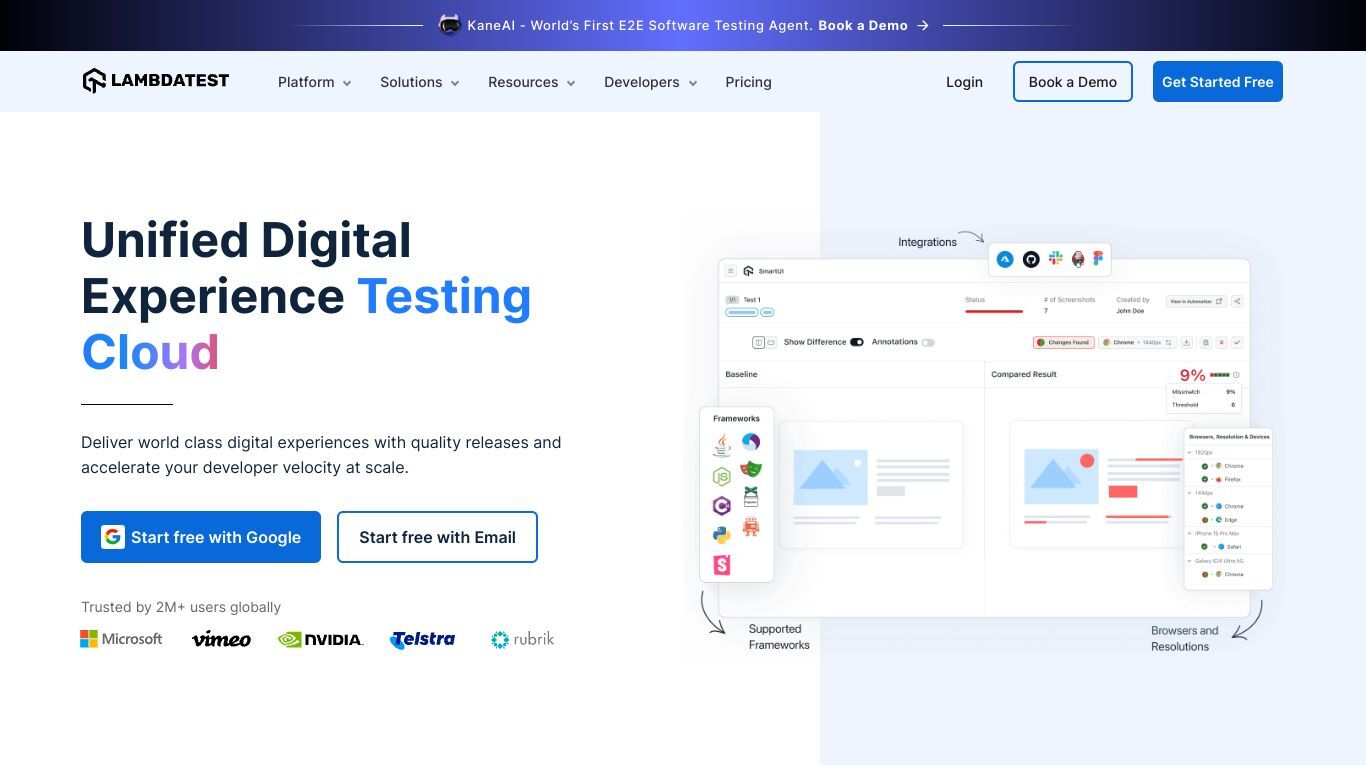The height and width of the screenshot is (768, 1366).
Task: Select the Azure DevOps integration icon
Action: 1005,259
